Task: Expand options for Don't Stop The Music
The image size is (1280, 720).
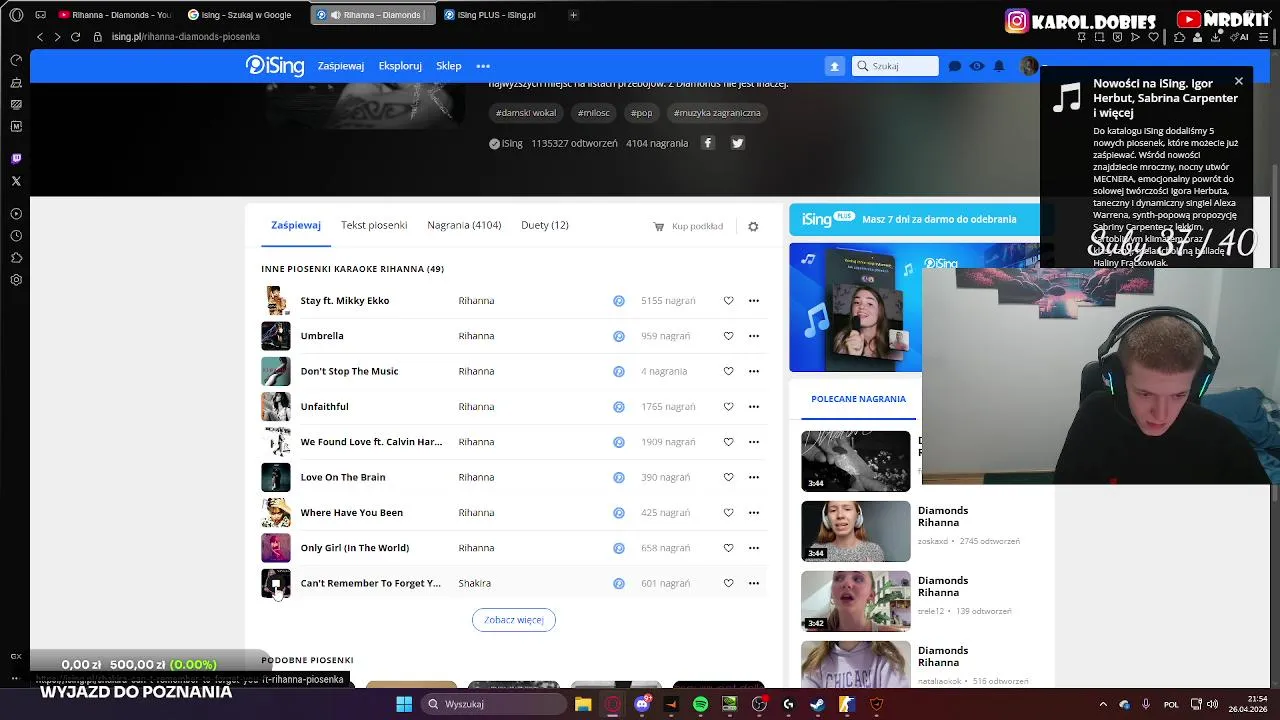Action: pyautogui.click(x=754, y=371)
